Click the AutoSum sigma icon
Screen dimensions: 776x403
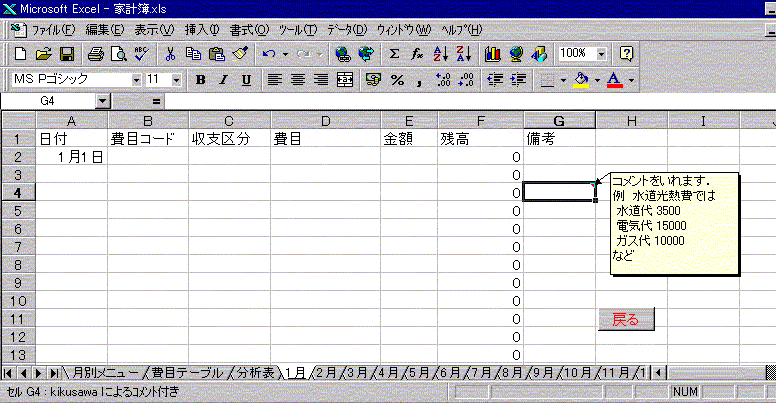point(394,53)
